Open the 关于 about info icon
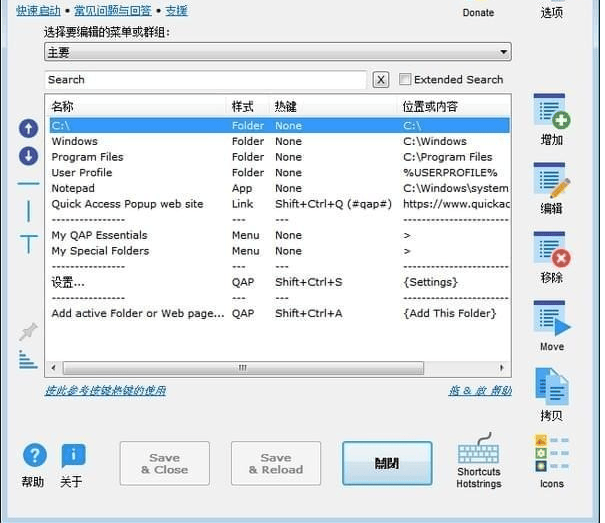The width and height of the screenshot is (605, 523). [72, 456]
